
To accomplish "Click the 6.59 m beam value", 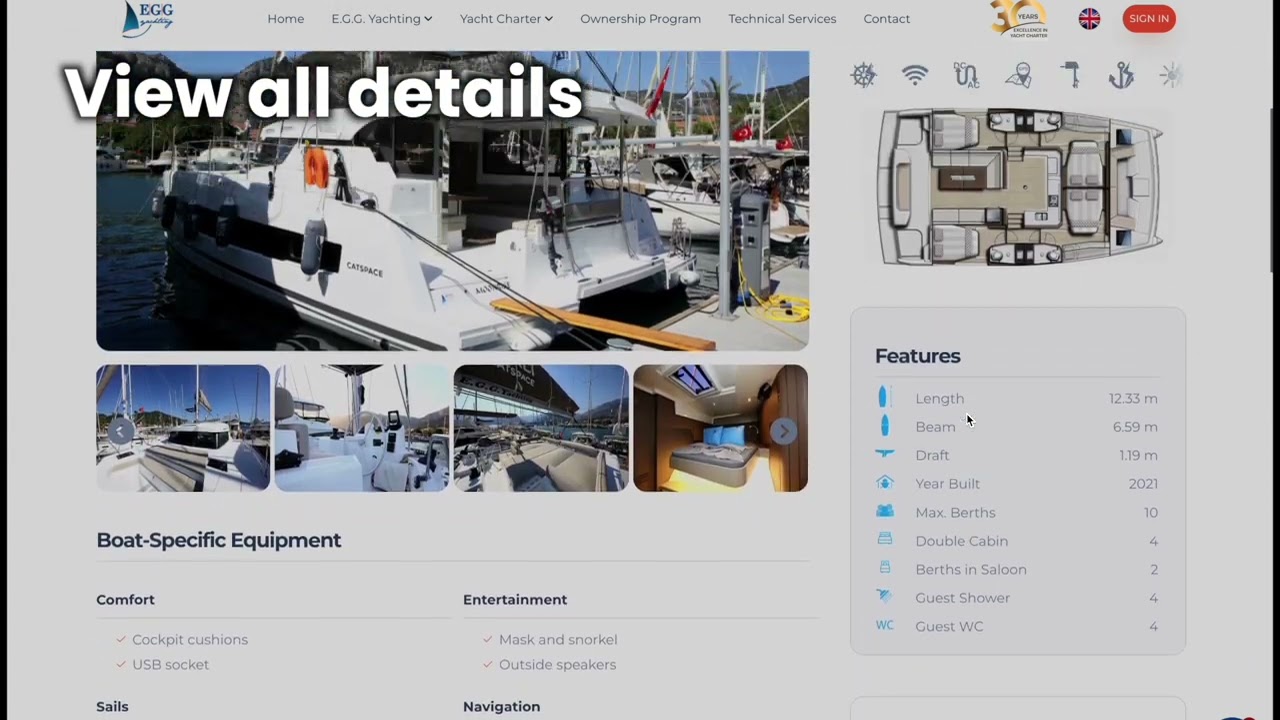I will click(x=1135, y=427).
